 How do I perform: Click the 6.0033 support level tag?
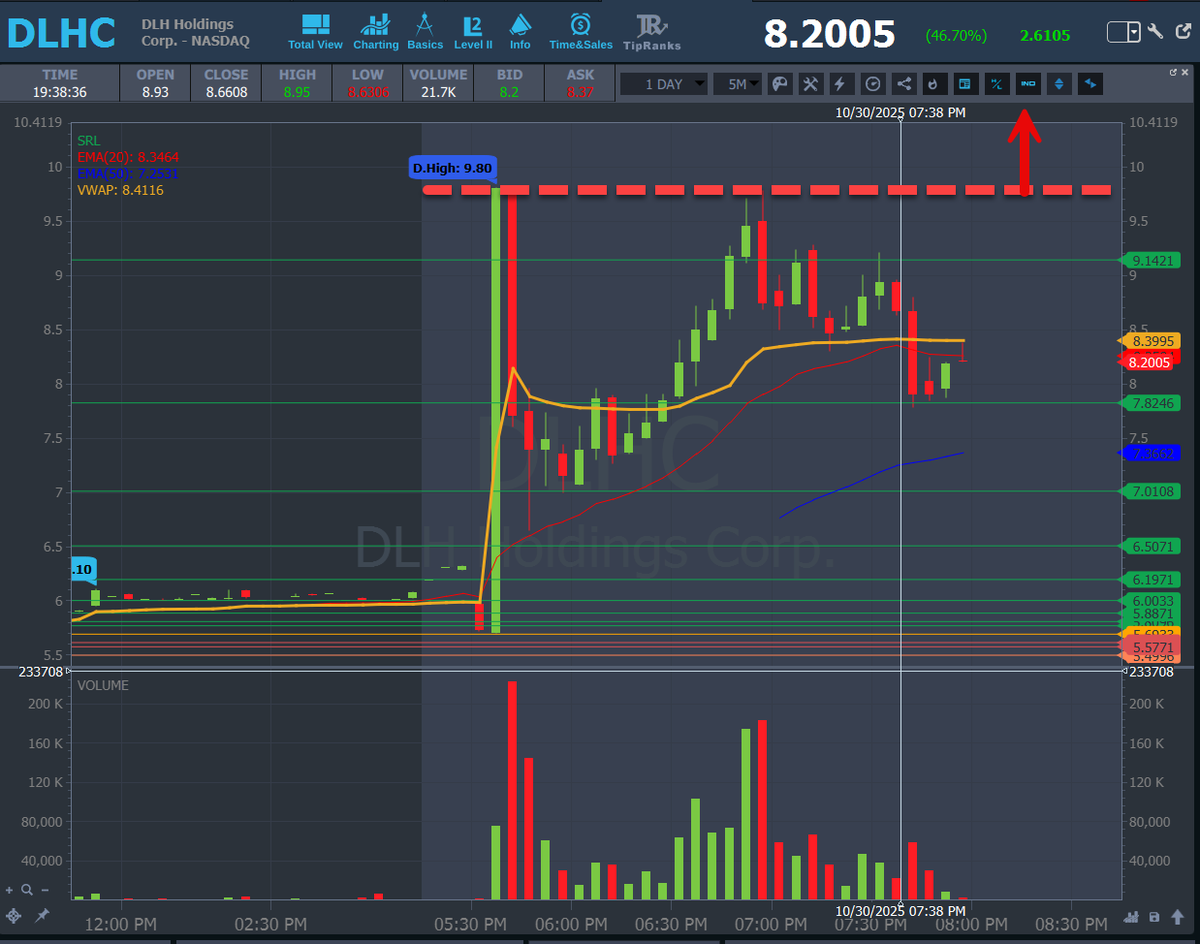1152,601
